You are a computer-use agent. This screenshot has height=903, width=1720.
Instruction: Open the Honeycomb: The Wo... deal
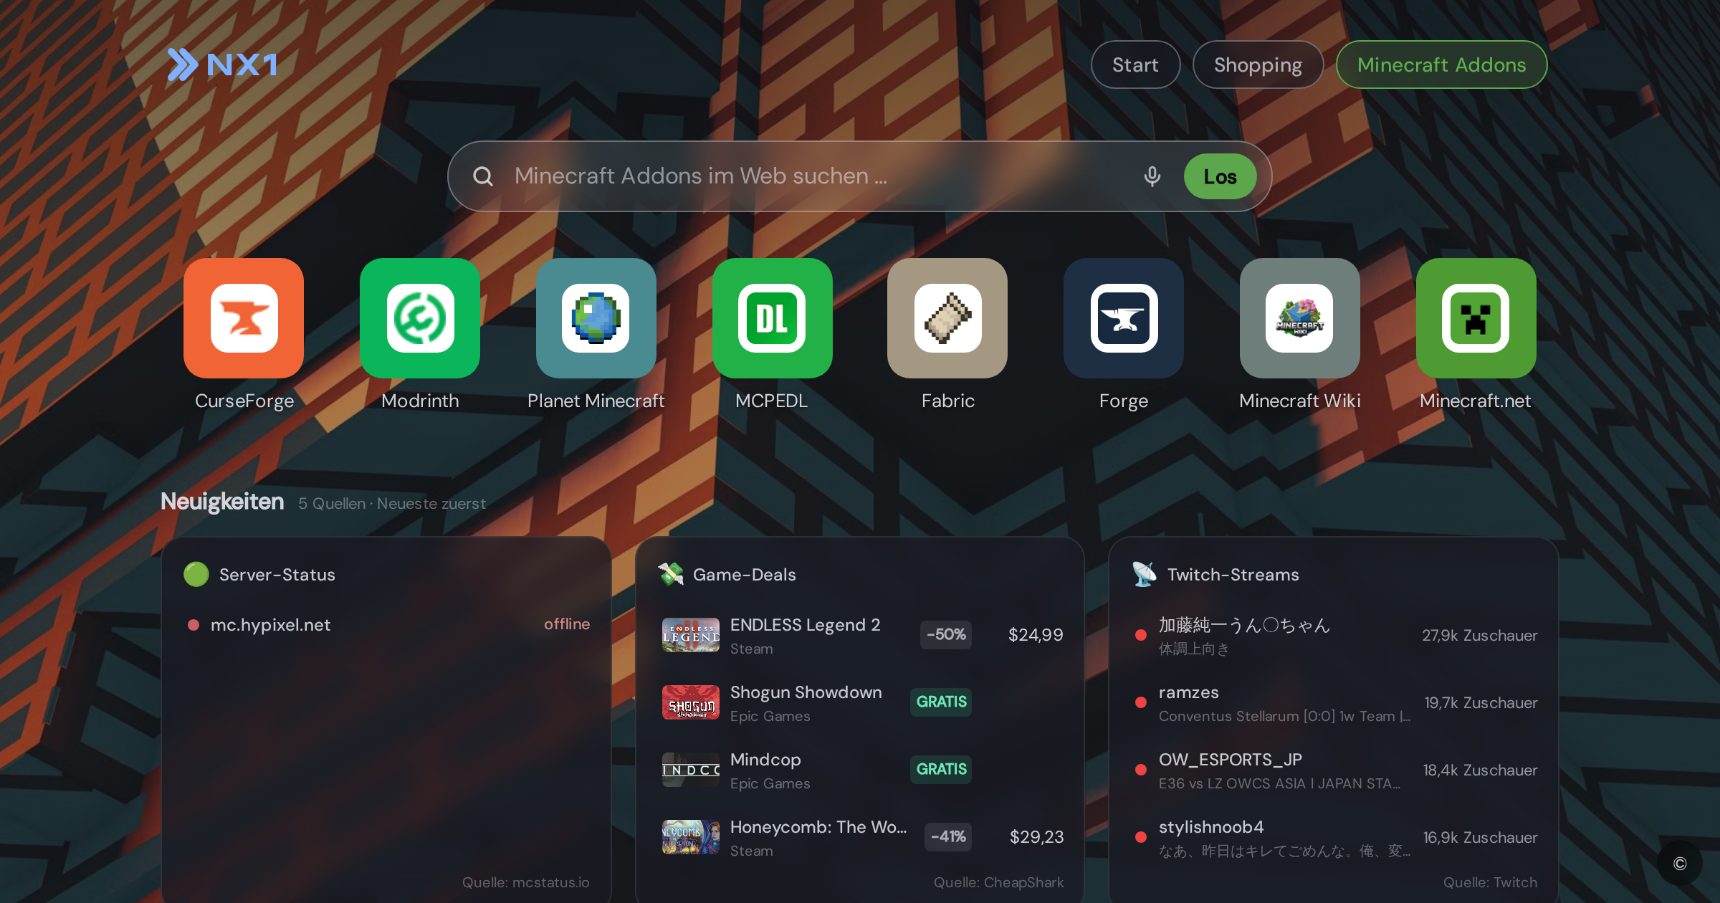point(860,837)
